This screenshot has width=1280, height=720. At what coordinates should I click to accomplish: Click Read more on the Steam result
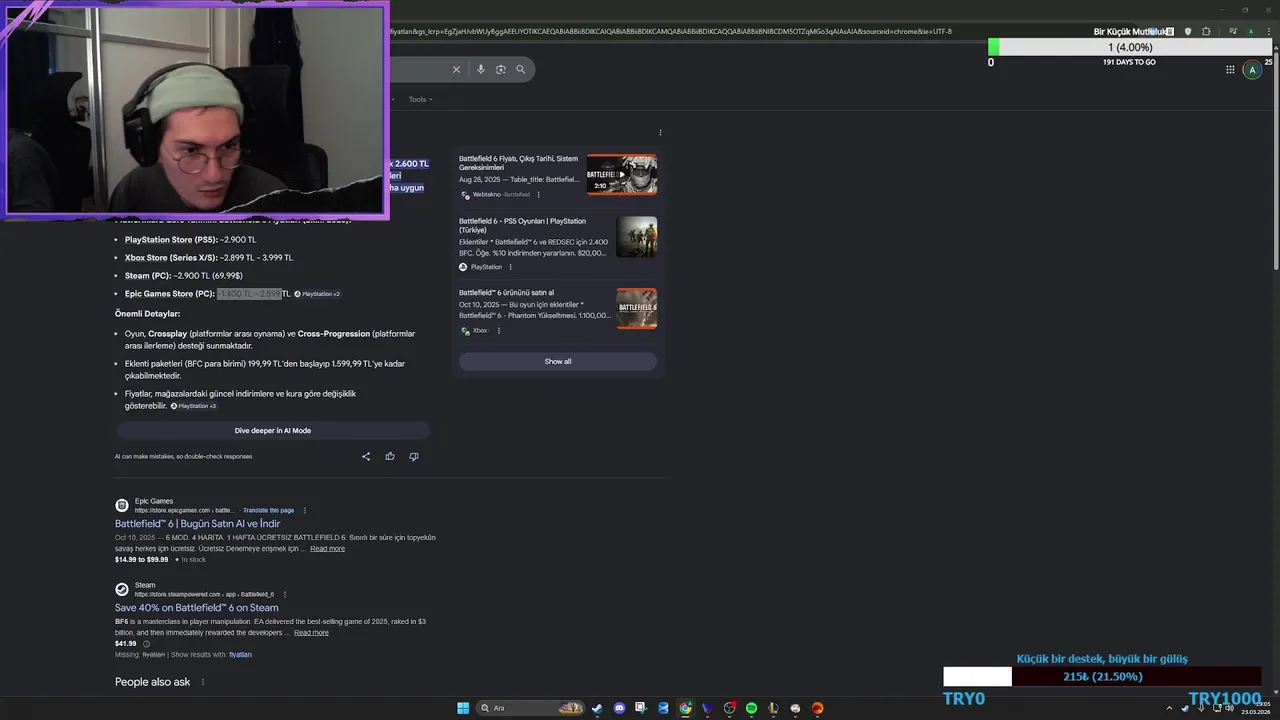point(311,632)
